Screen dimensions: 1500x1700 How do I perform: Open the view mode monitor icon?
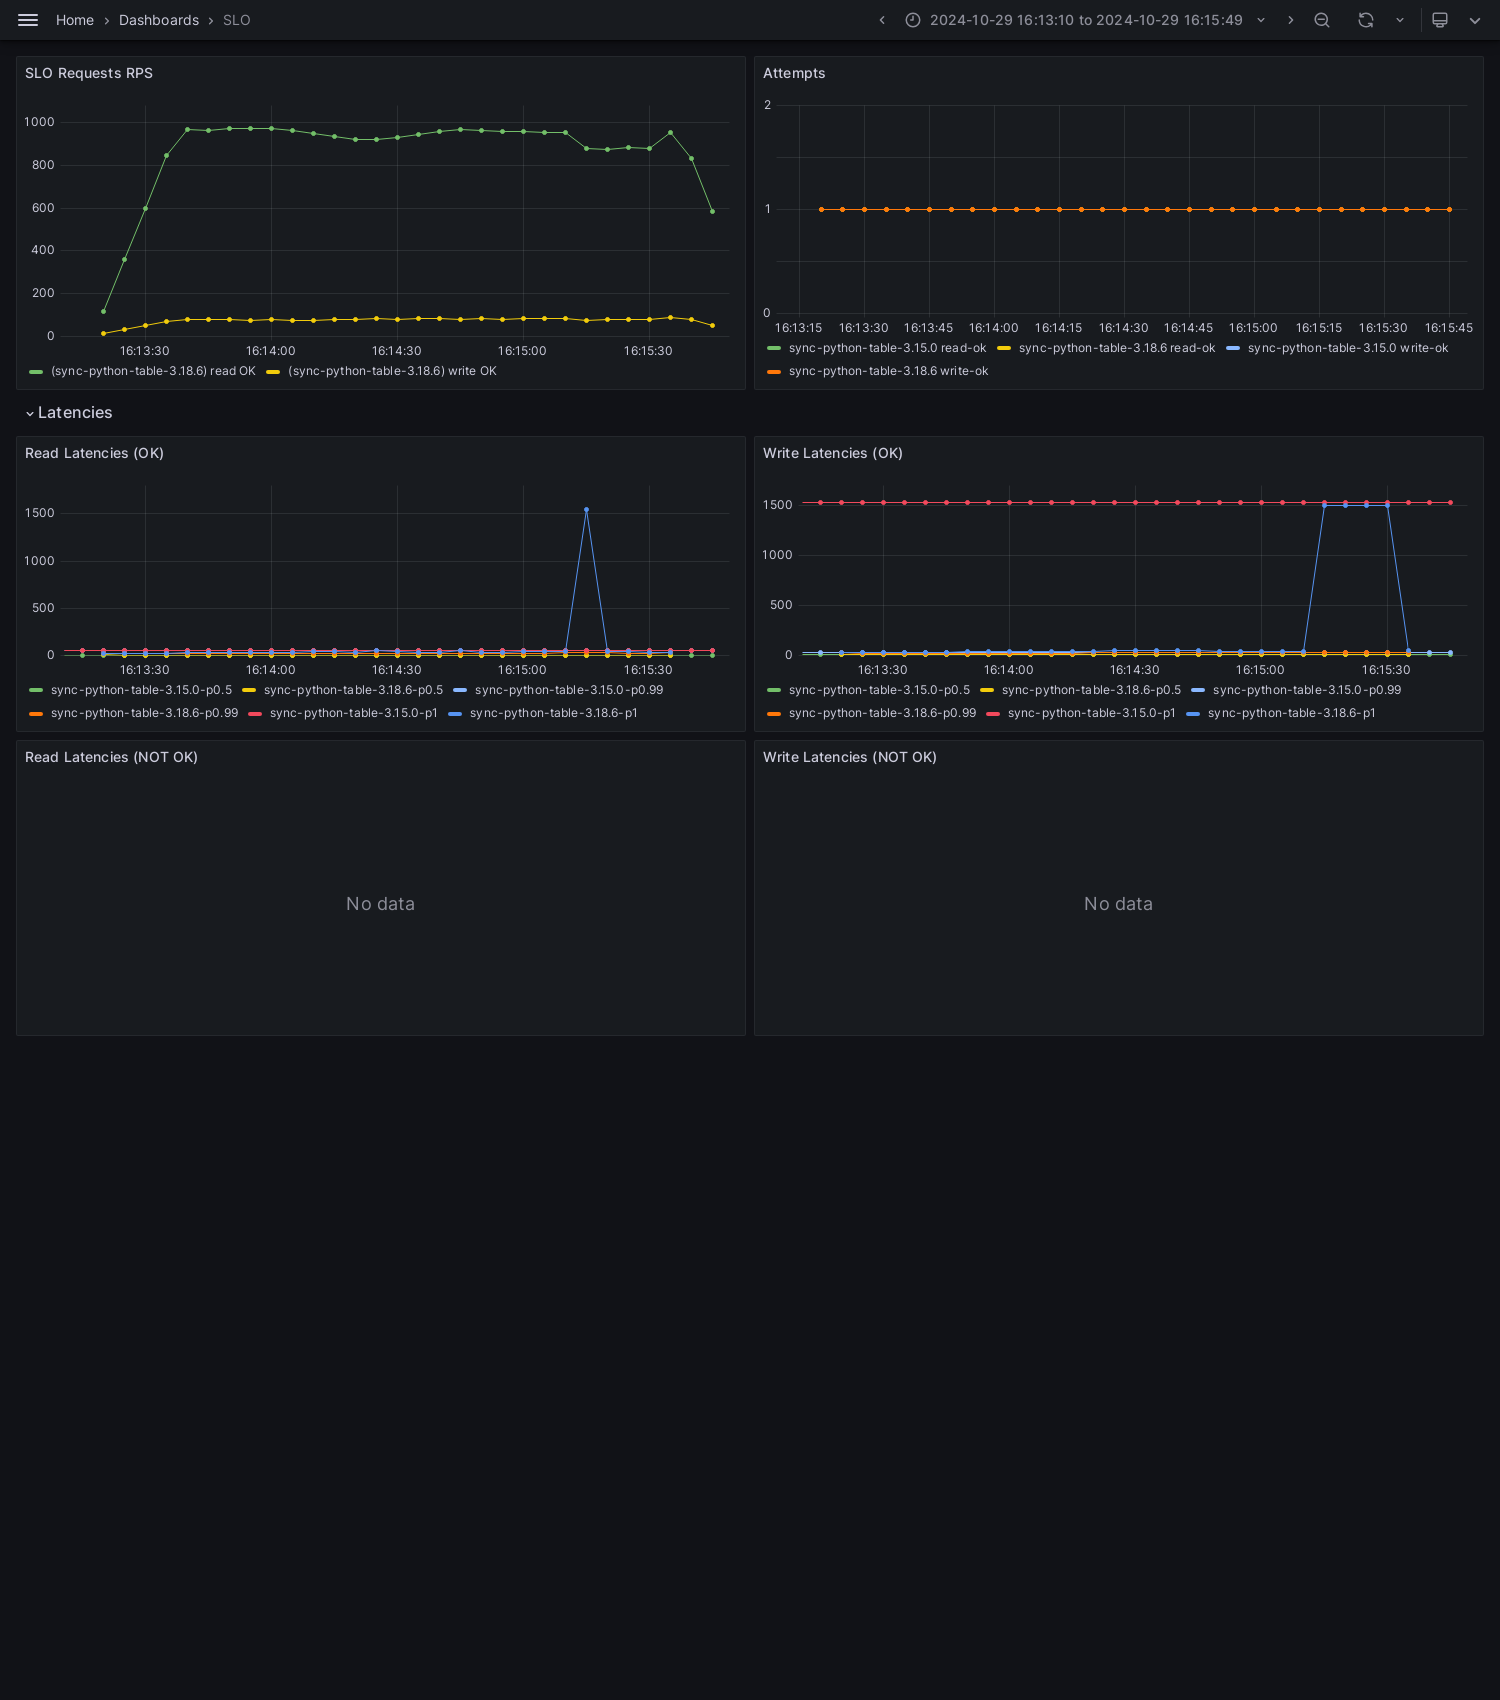(x=1440, y=20)
